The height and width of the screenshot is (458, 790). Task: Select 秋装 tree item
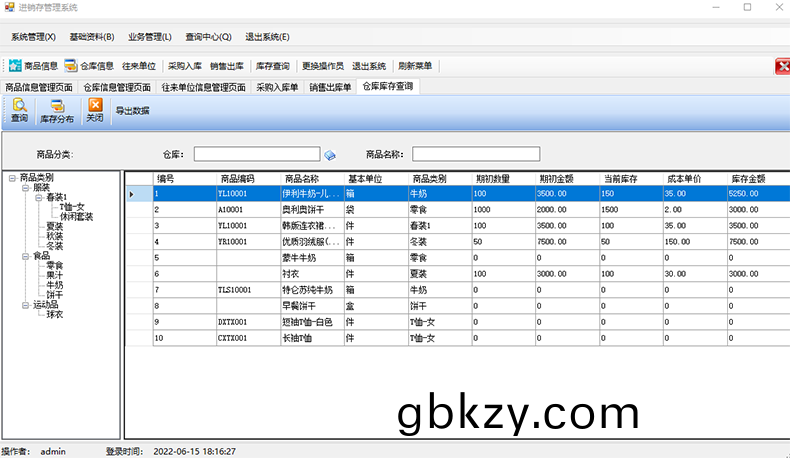click(54, 236)
